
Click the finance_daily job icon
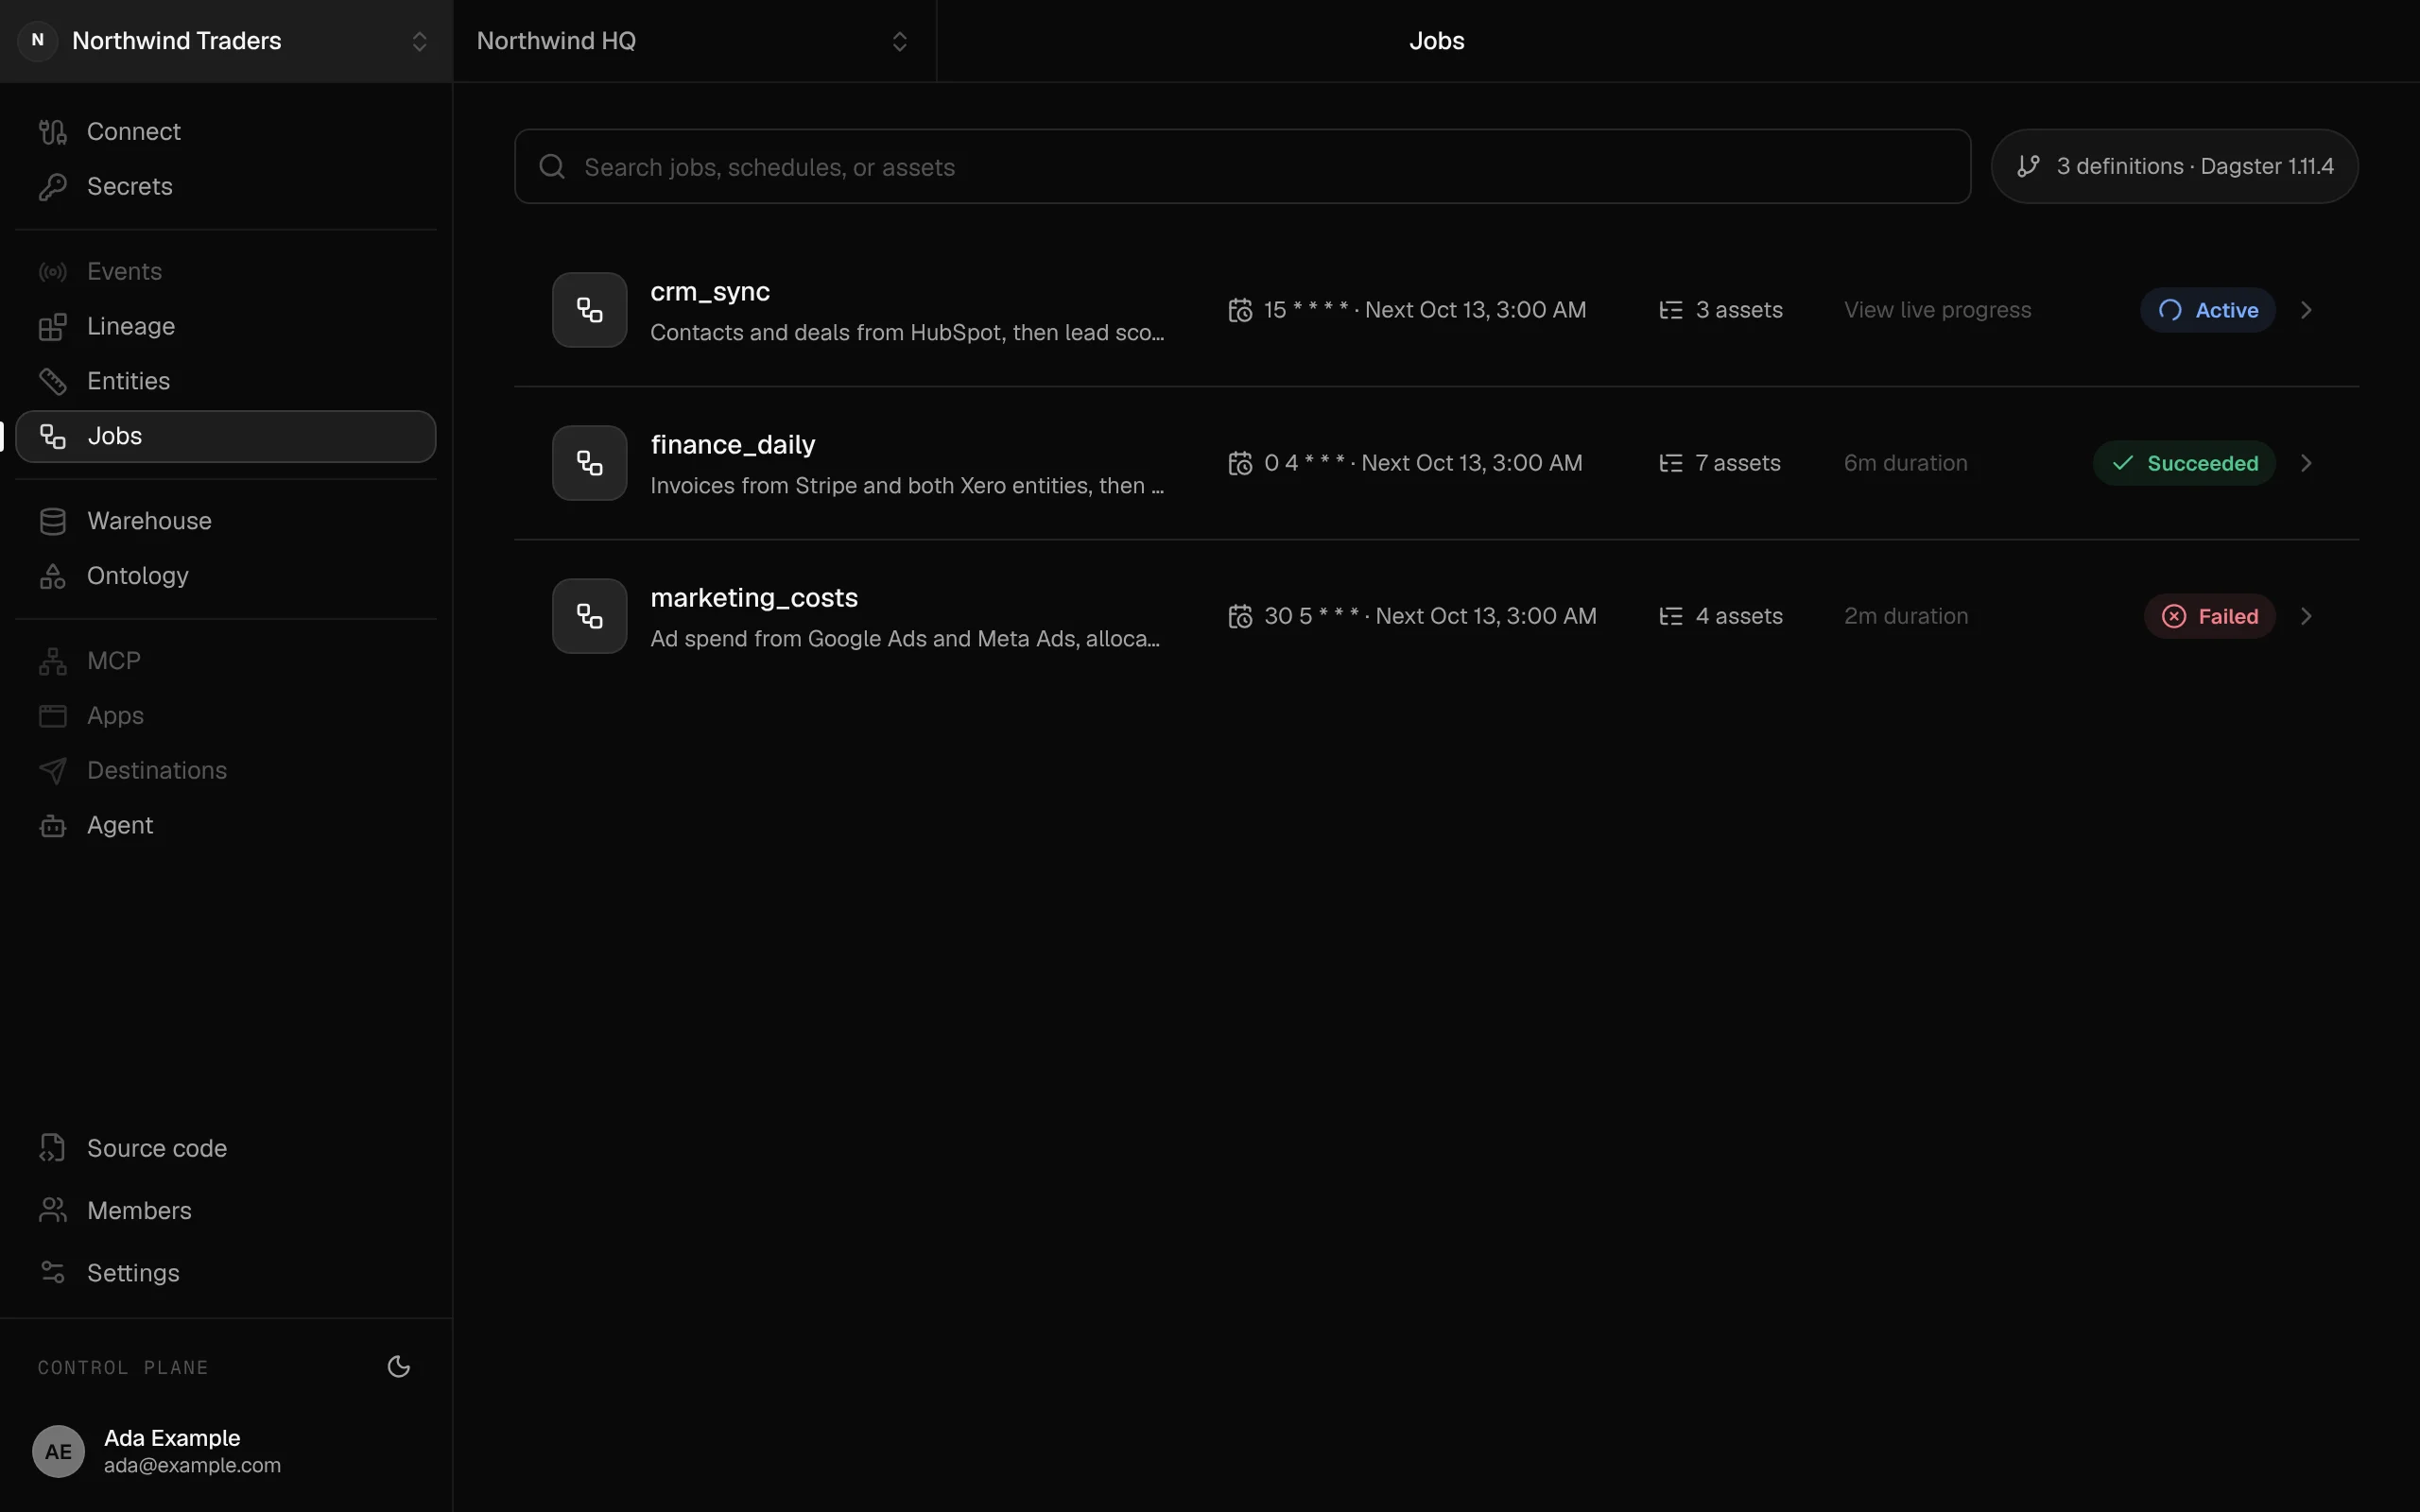(590, 464)
